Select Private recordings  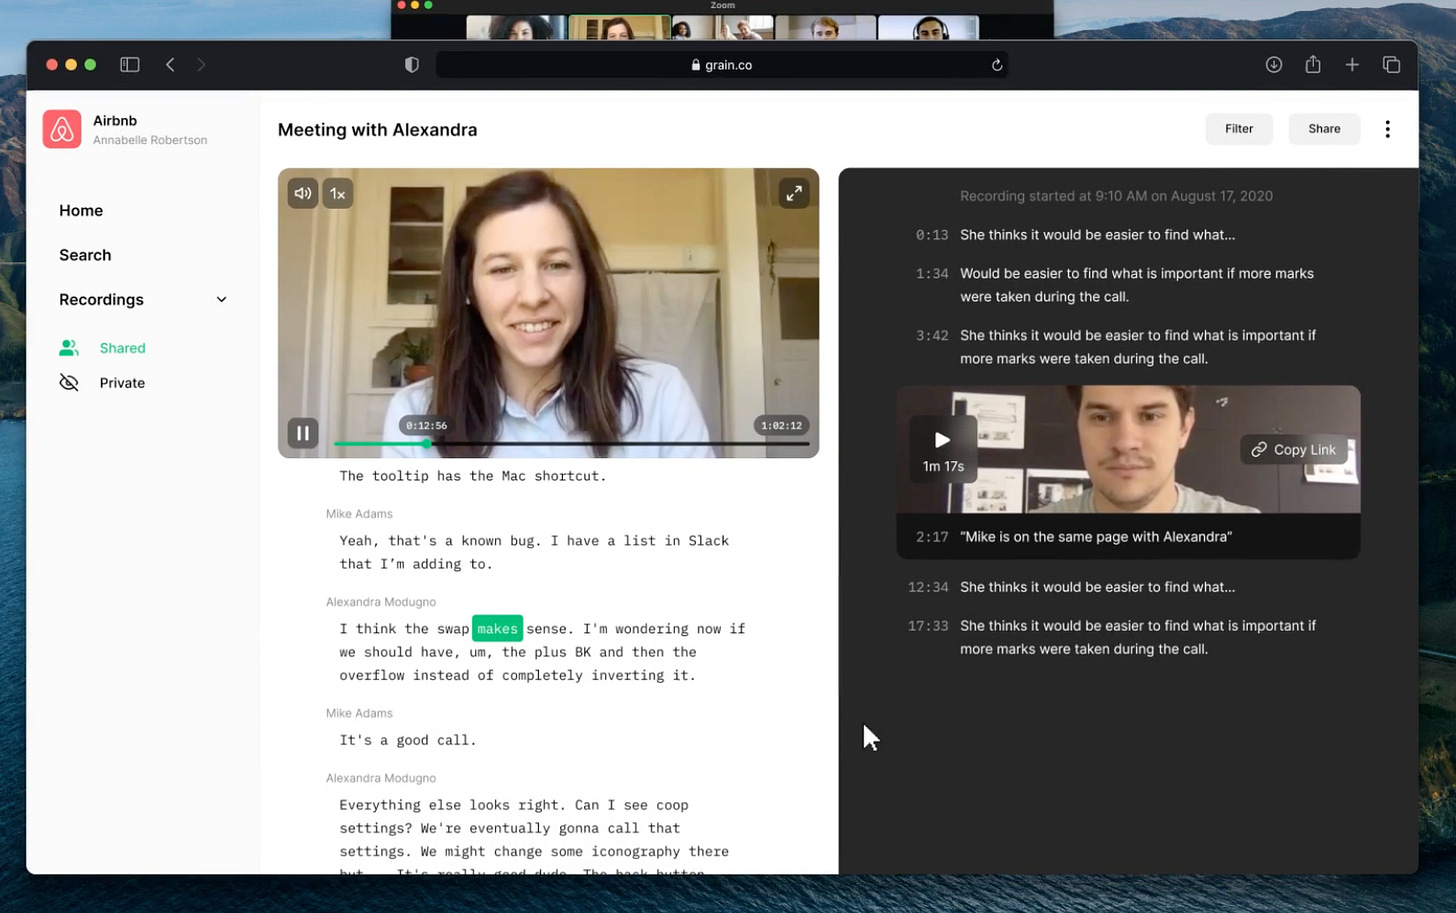pyautogui.click(x=122, y=383)
